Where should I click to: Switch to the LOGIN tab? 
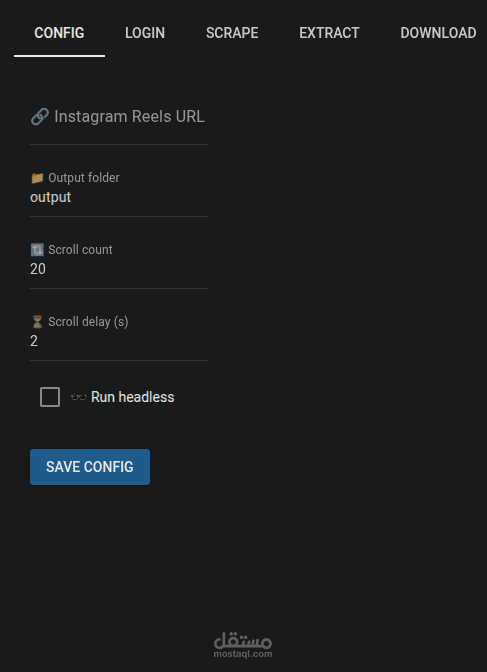point(145,33)
